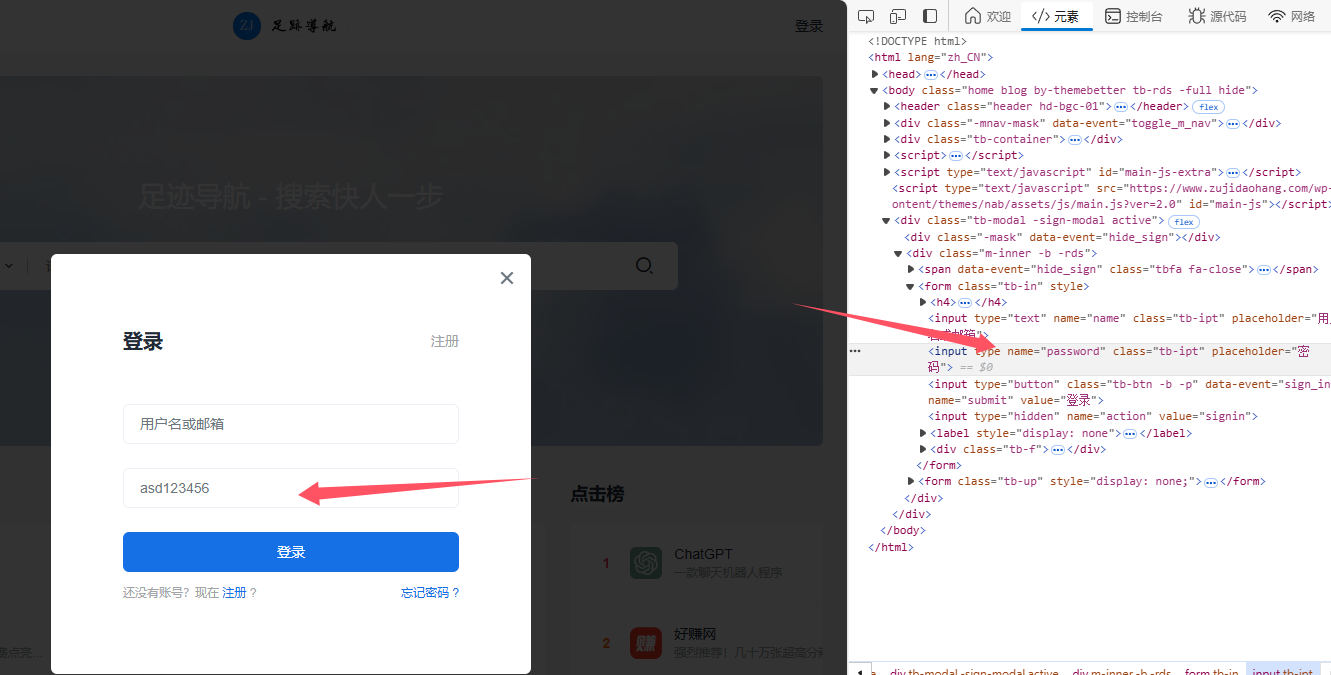Expand the main-js-extra script node
This screenshot has height=675, width=1331.
(x=887, y=173)
